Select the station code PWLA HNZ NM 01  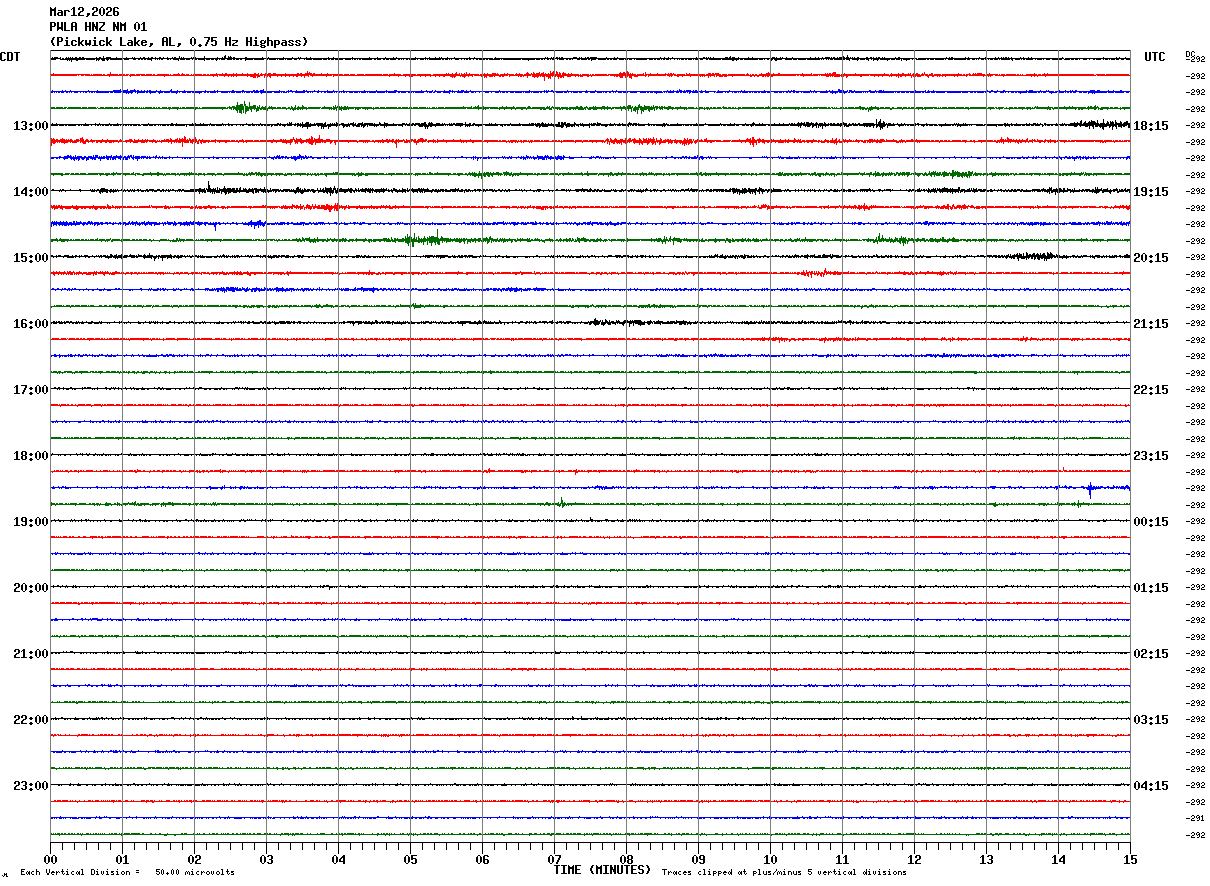coord(98,27)
